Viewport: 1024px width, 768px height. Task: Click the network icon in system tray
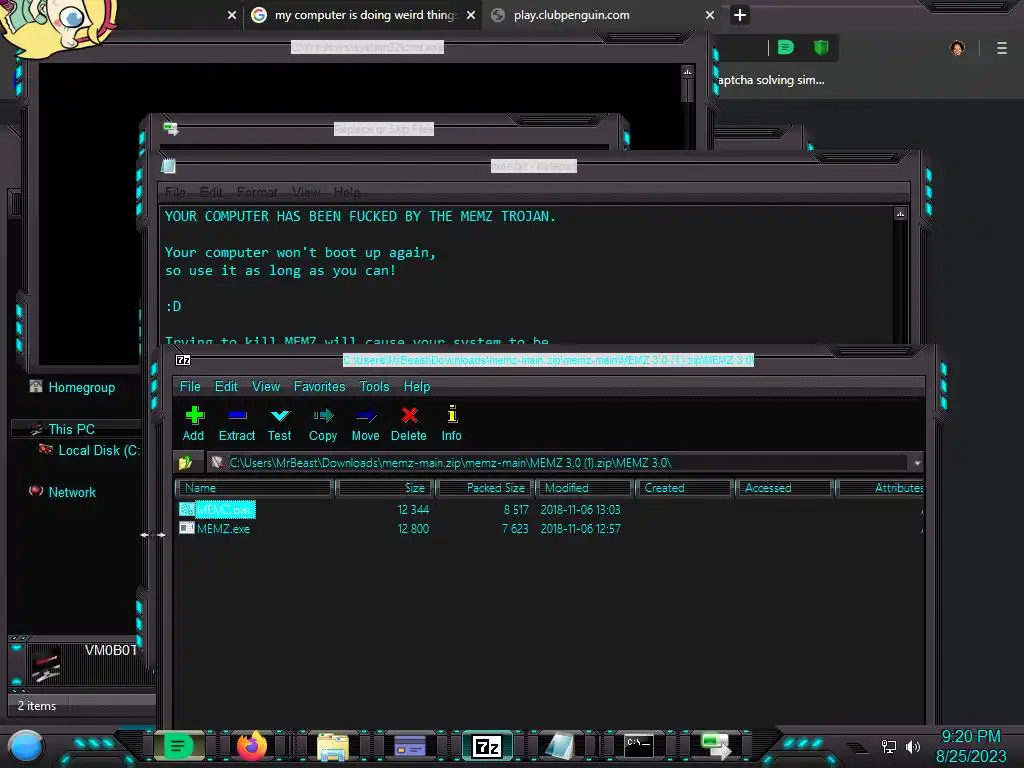(888, 746)
